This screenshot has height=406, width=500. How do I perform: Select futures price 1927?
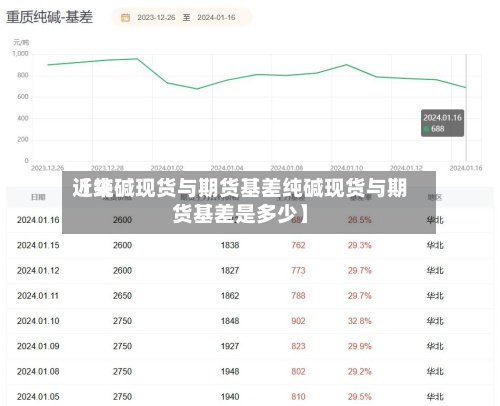(x=230, y=346)
